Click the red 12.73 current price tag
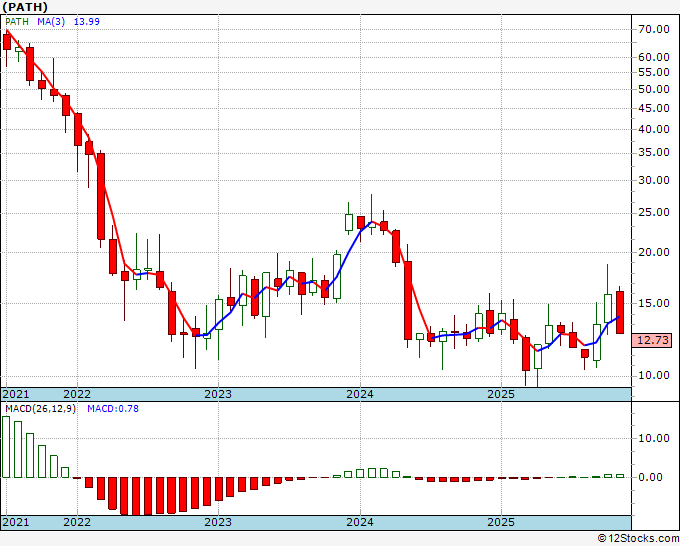The height and width of the screenshot is (546, 680). tap(652, 340)
